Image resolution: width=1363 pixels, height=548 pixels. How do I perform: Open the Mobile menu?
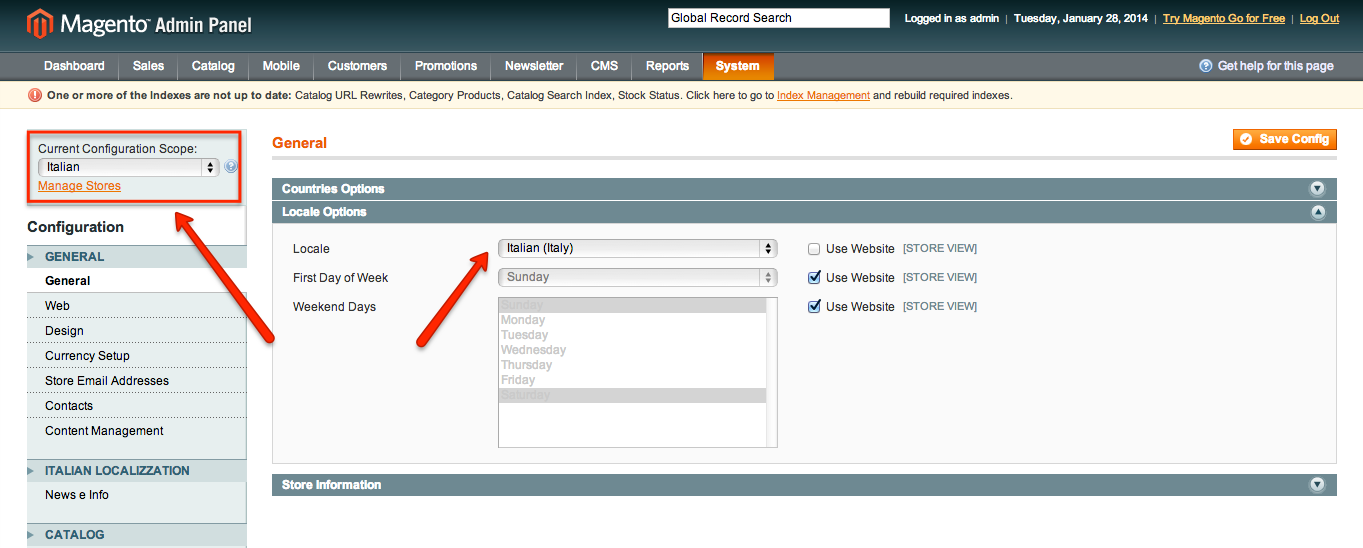281,66
